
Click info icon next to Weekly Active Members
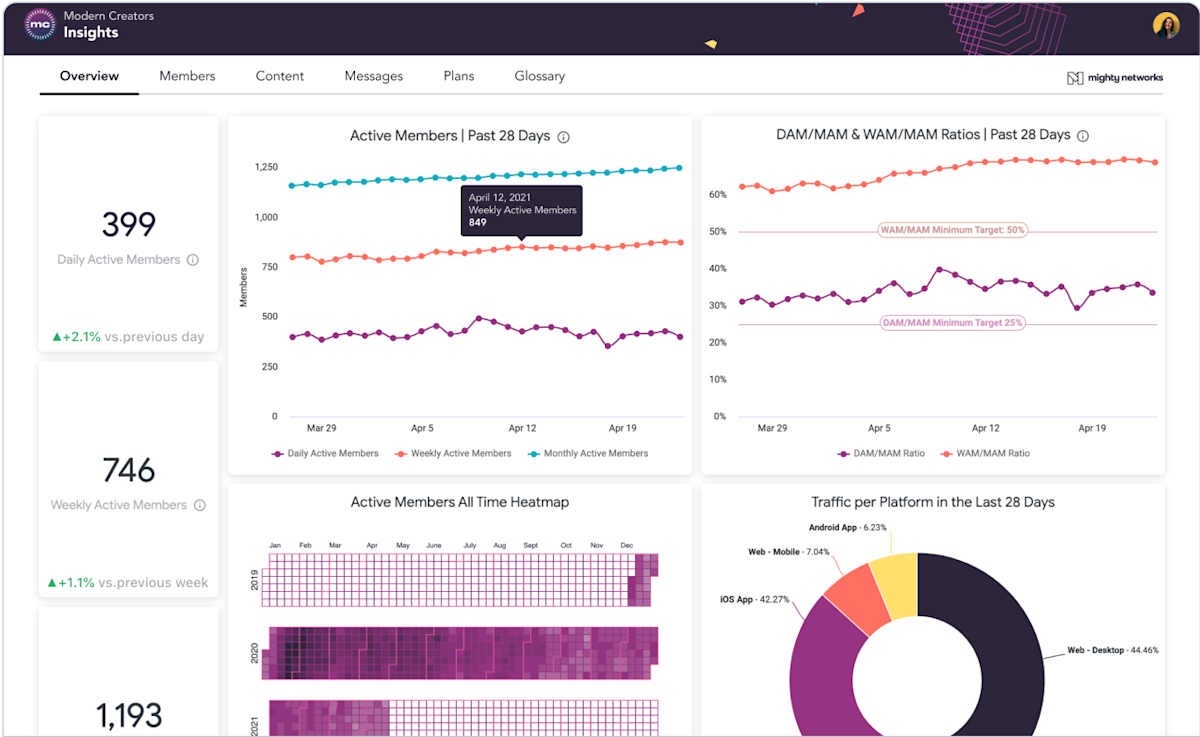(199, 506)
